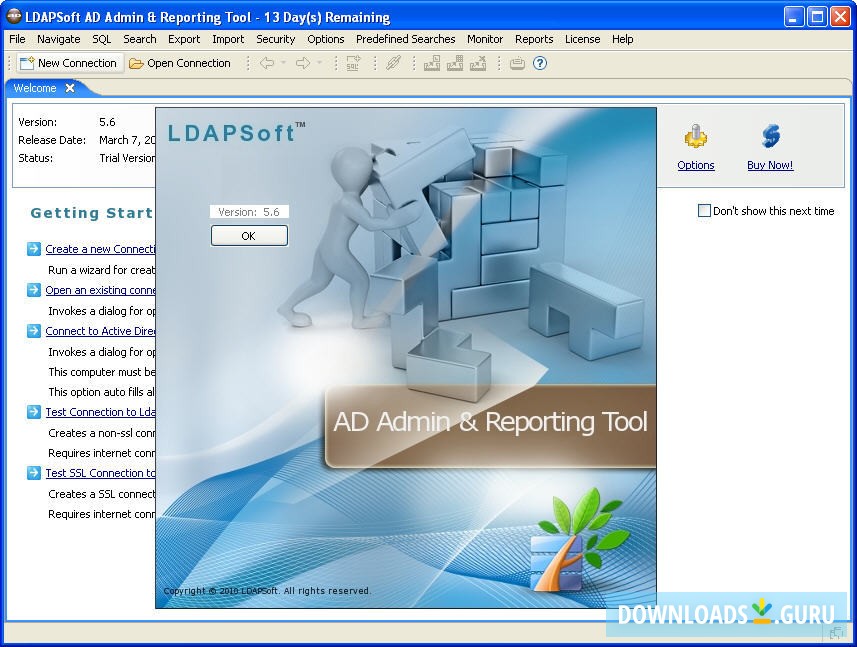857x647 pixels.
Task: Open the Predefined Searches menu
Action: [405, 39]
